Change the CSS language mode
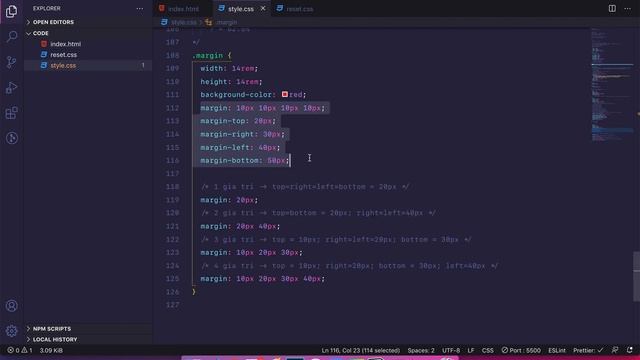The image size is (640, 360). (487, 350)
